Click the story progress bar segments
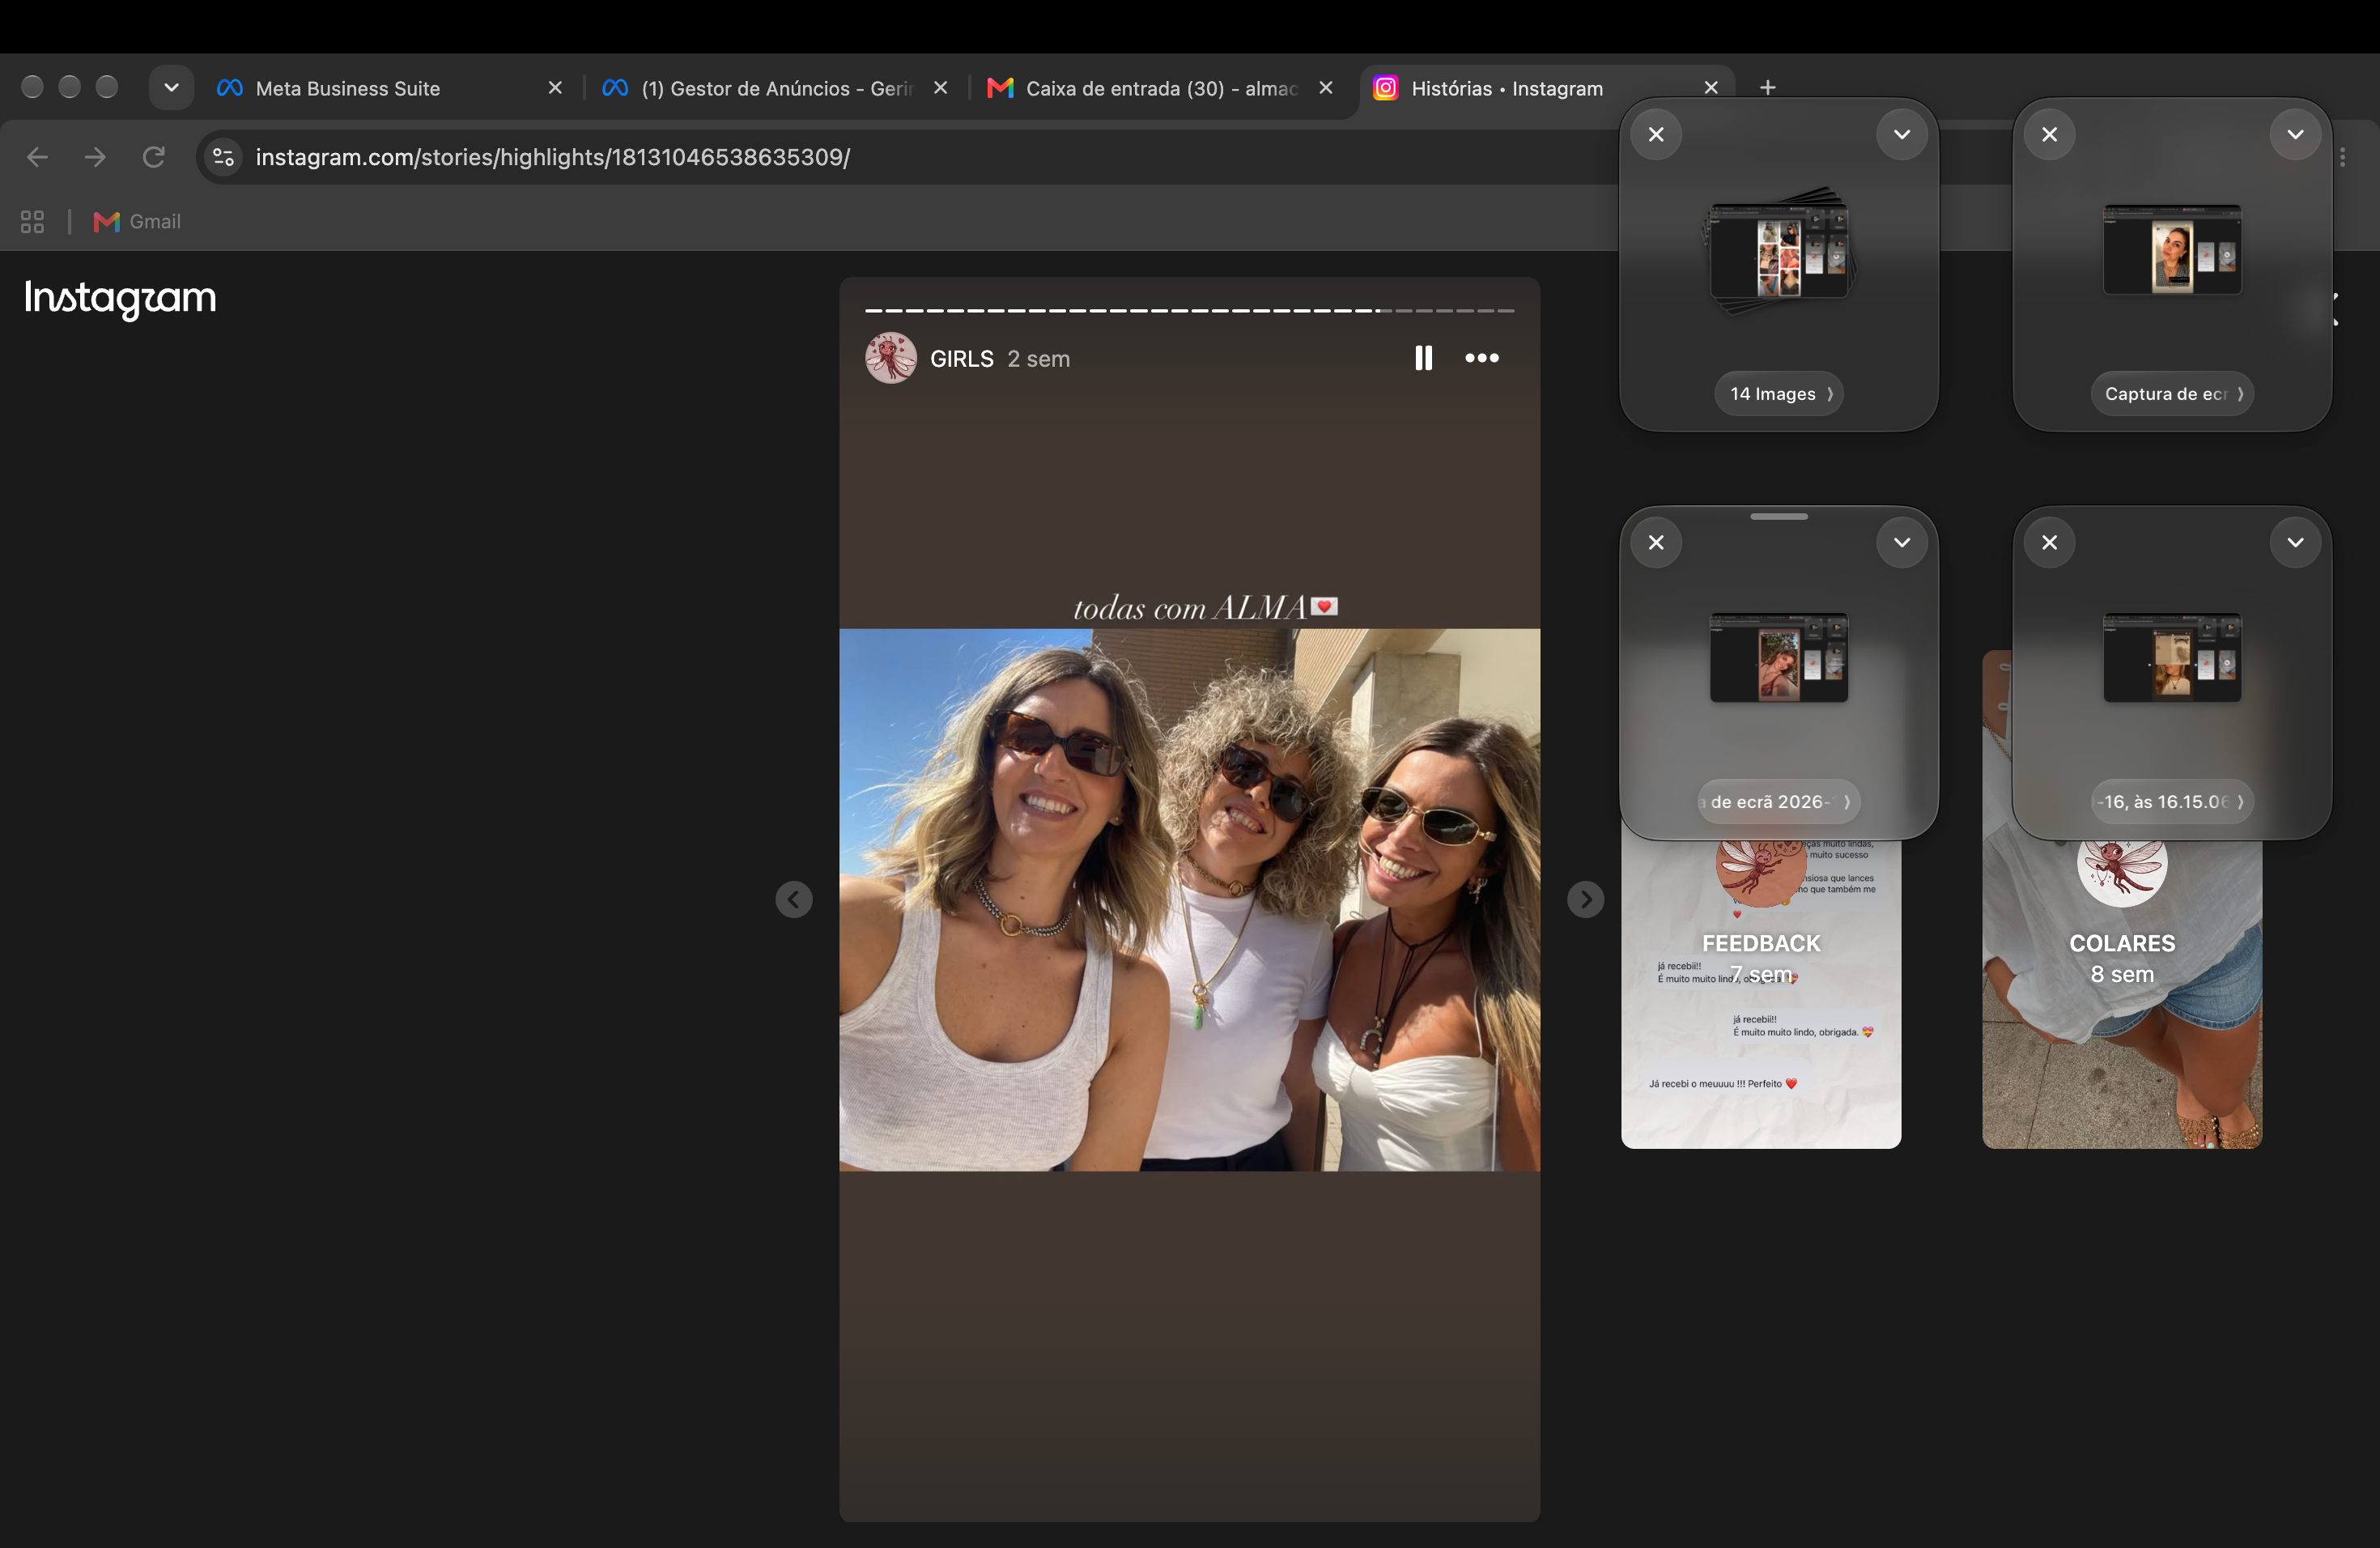 coord(1189,311)
